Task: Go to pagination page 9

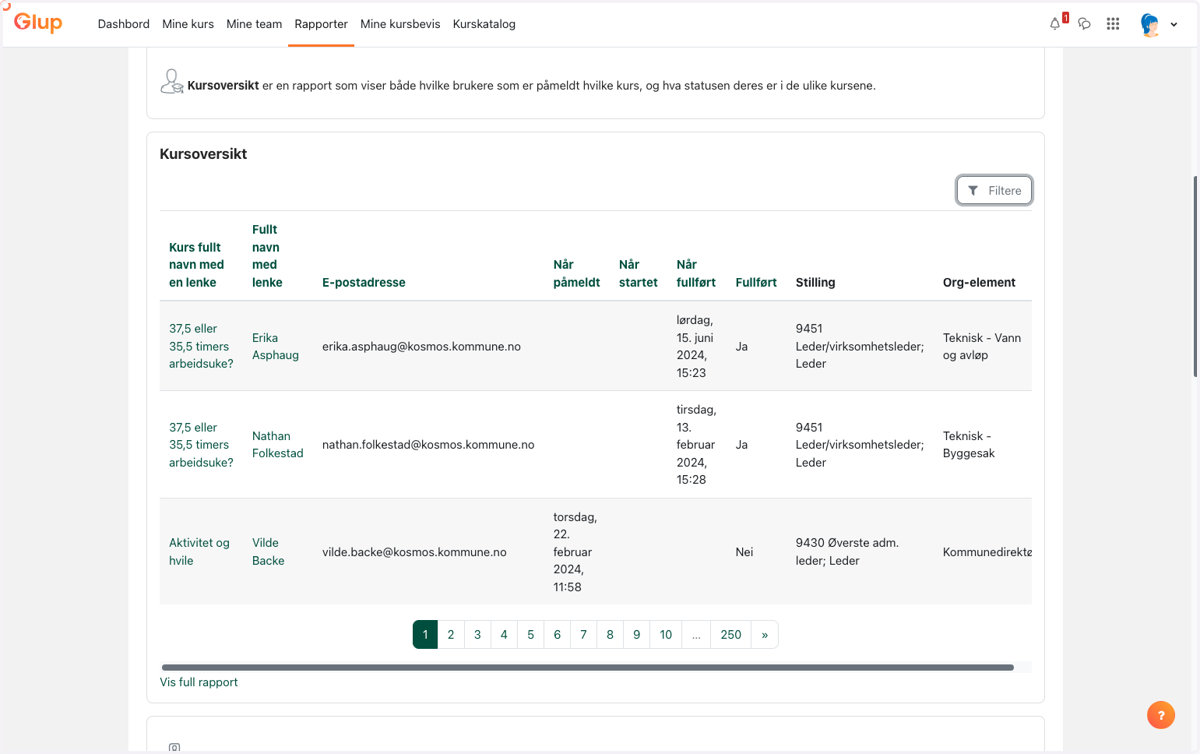Action: [636, 635]
